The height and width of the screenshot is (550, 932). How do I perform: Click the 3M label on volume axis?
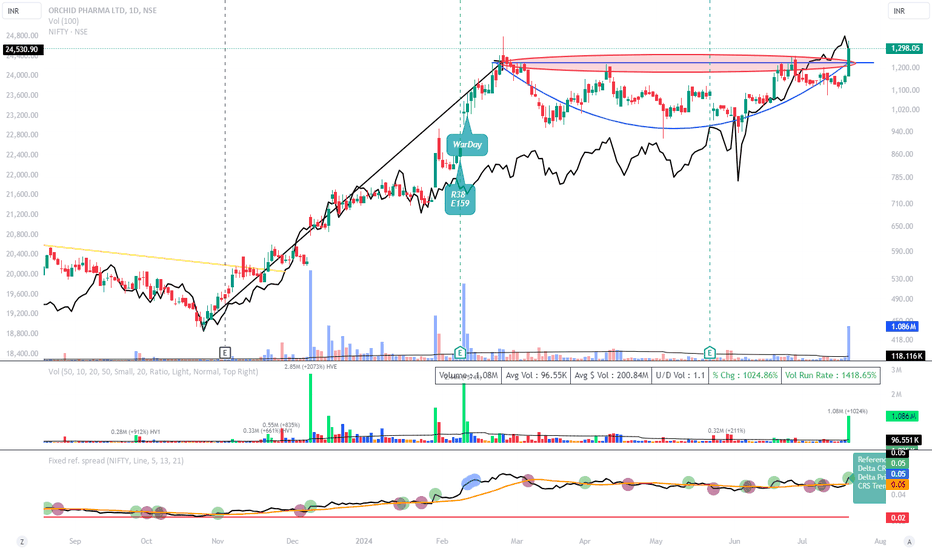coord(896,370)
